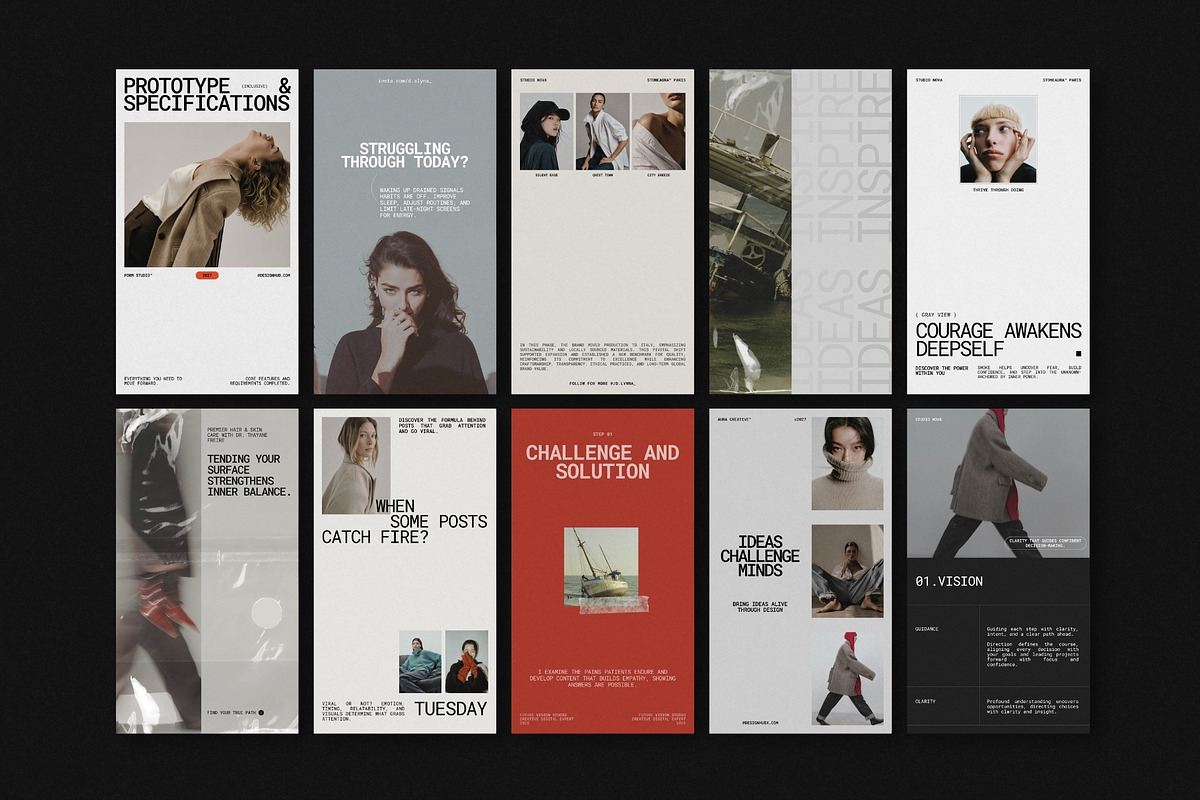Select the "QUIET TOWN" photo of the white shirt

(x=602, y=131)
